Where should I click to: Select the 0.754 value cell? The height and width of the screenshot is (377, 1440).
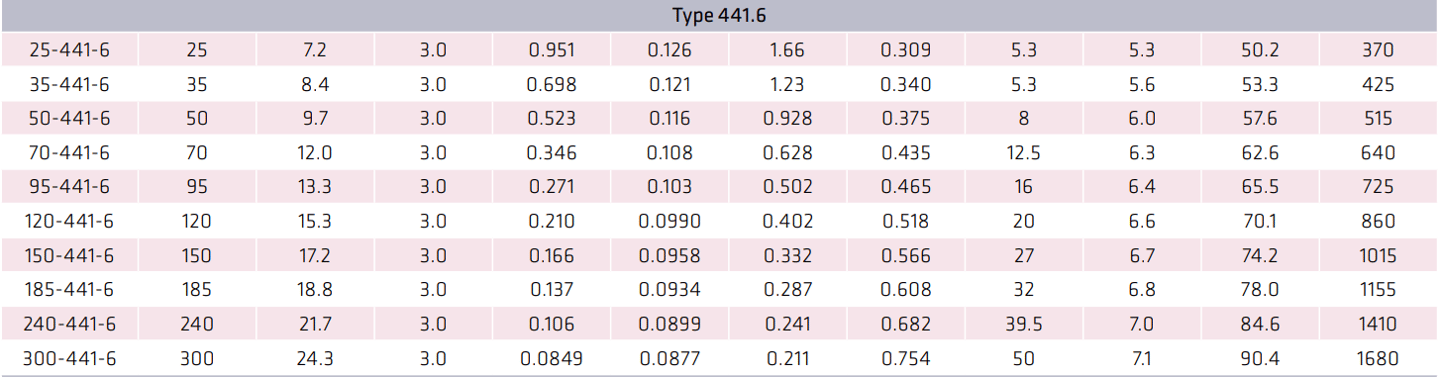905,358
